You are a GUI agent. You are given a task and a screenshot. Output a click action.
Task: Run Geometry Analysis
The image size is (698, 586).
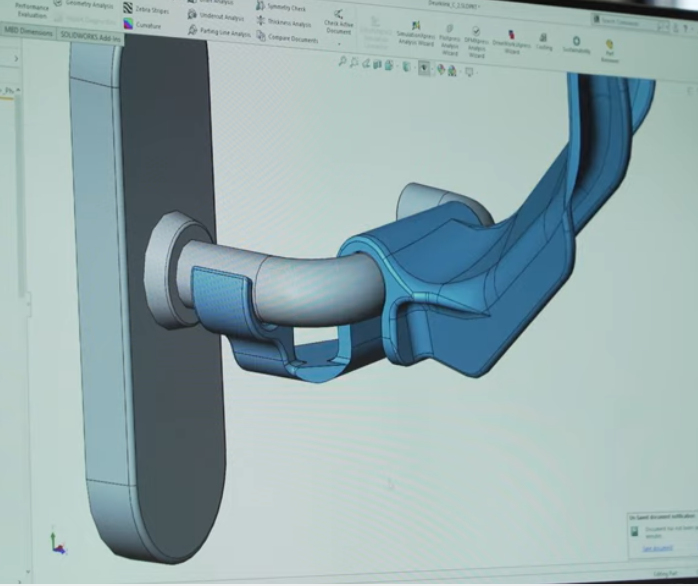[x=84, y=4]
